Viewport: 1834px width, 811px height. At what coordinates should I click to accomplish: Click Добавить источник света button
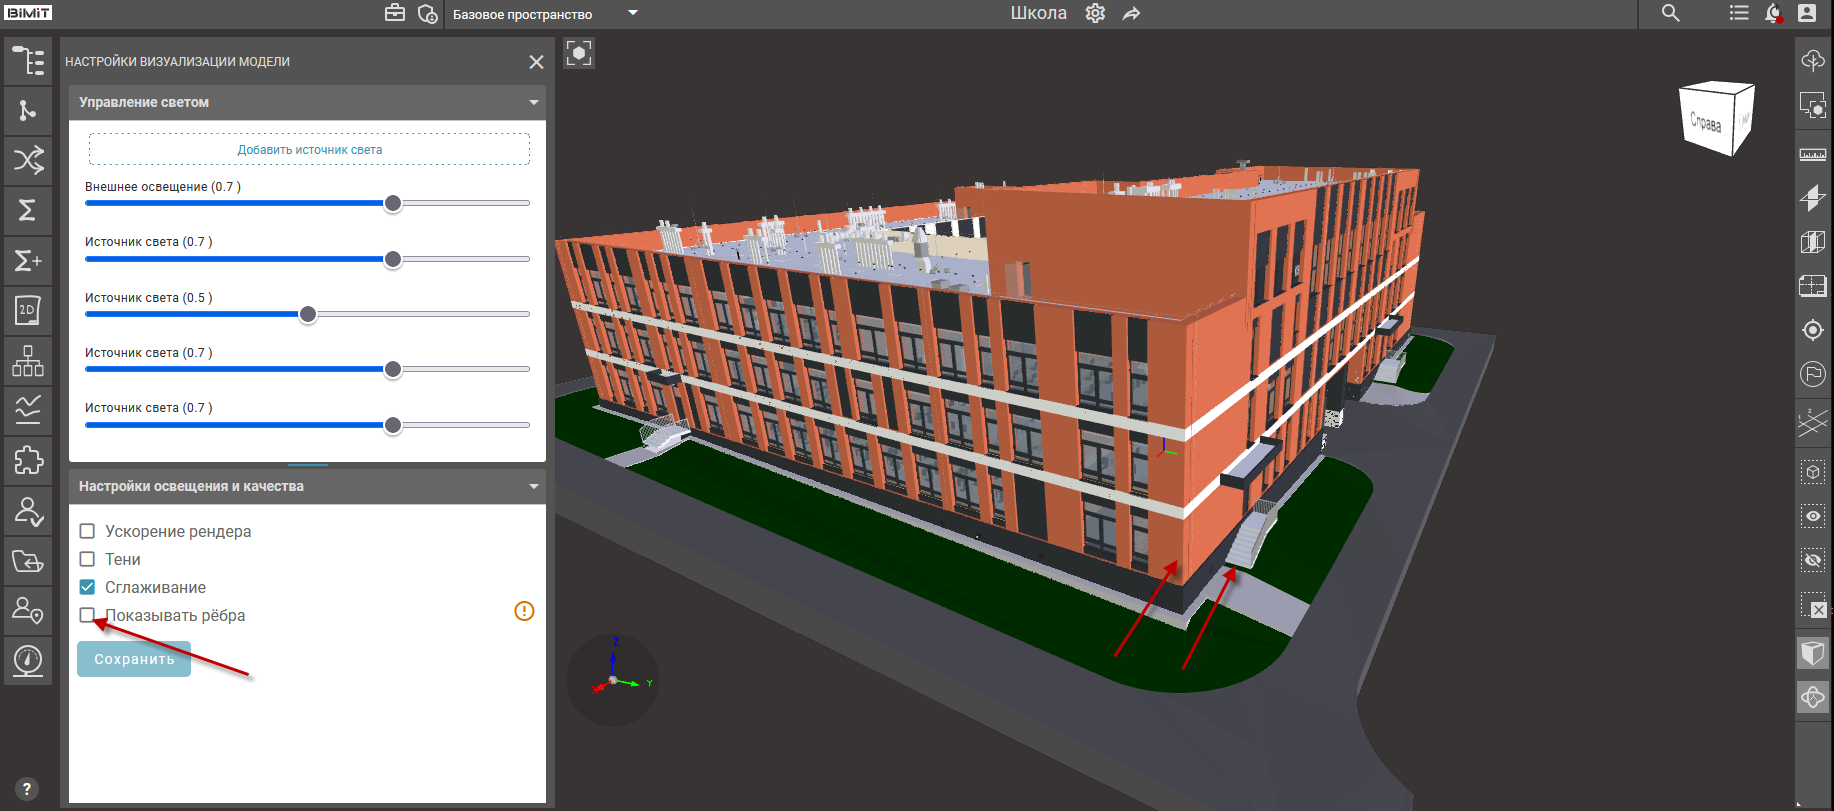point(309,150)
